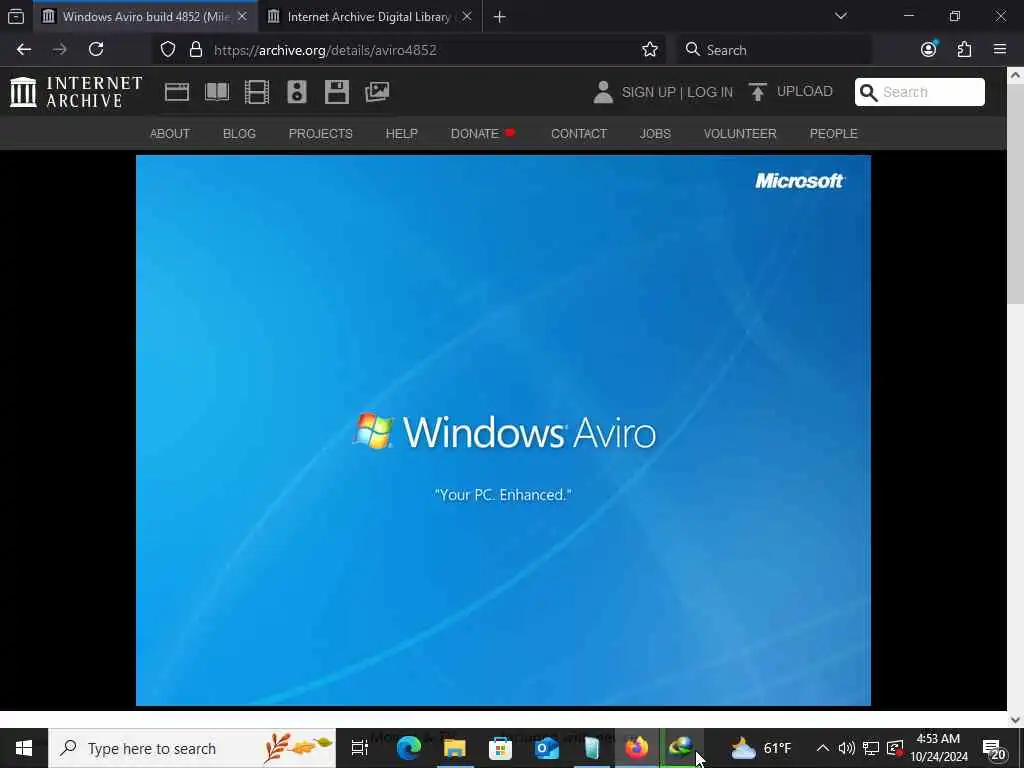
Task: Open extensions puzzle icon
Action: [x=964, y=50]
